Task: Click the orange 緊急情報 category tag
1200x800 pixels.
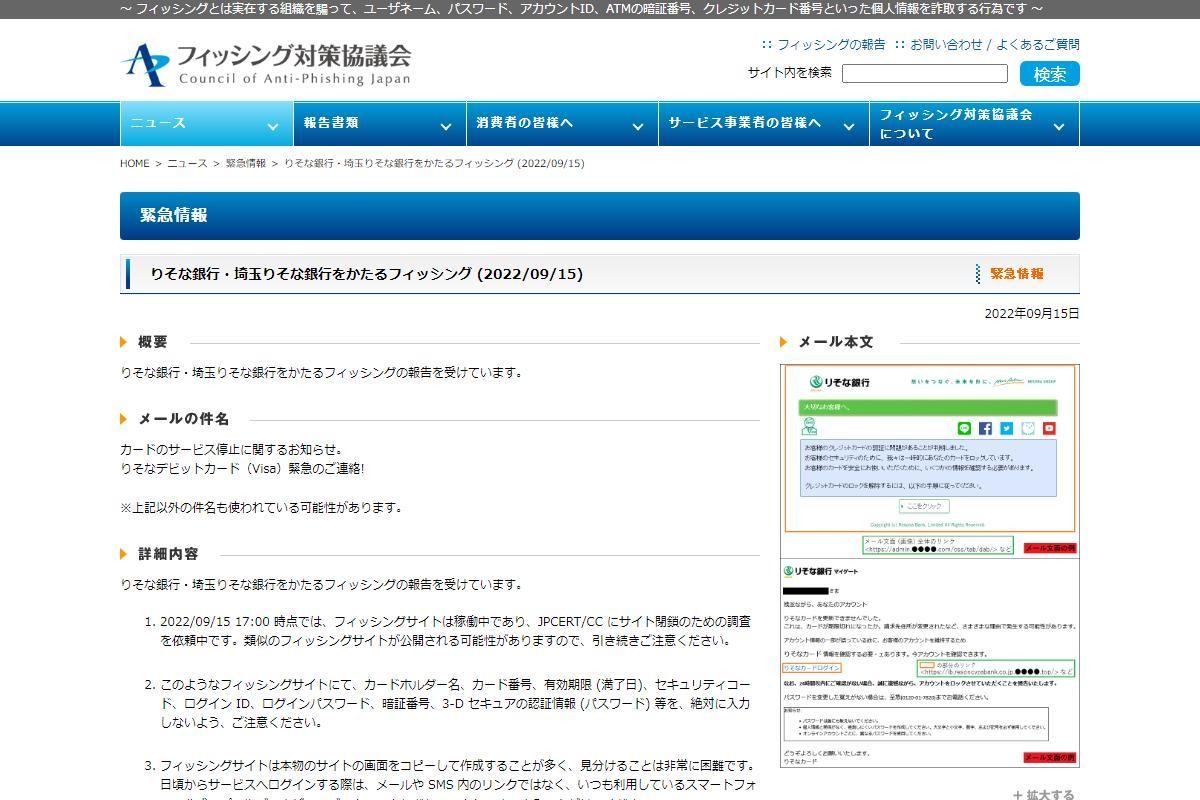Action: (1016, 274)
